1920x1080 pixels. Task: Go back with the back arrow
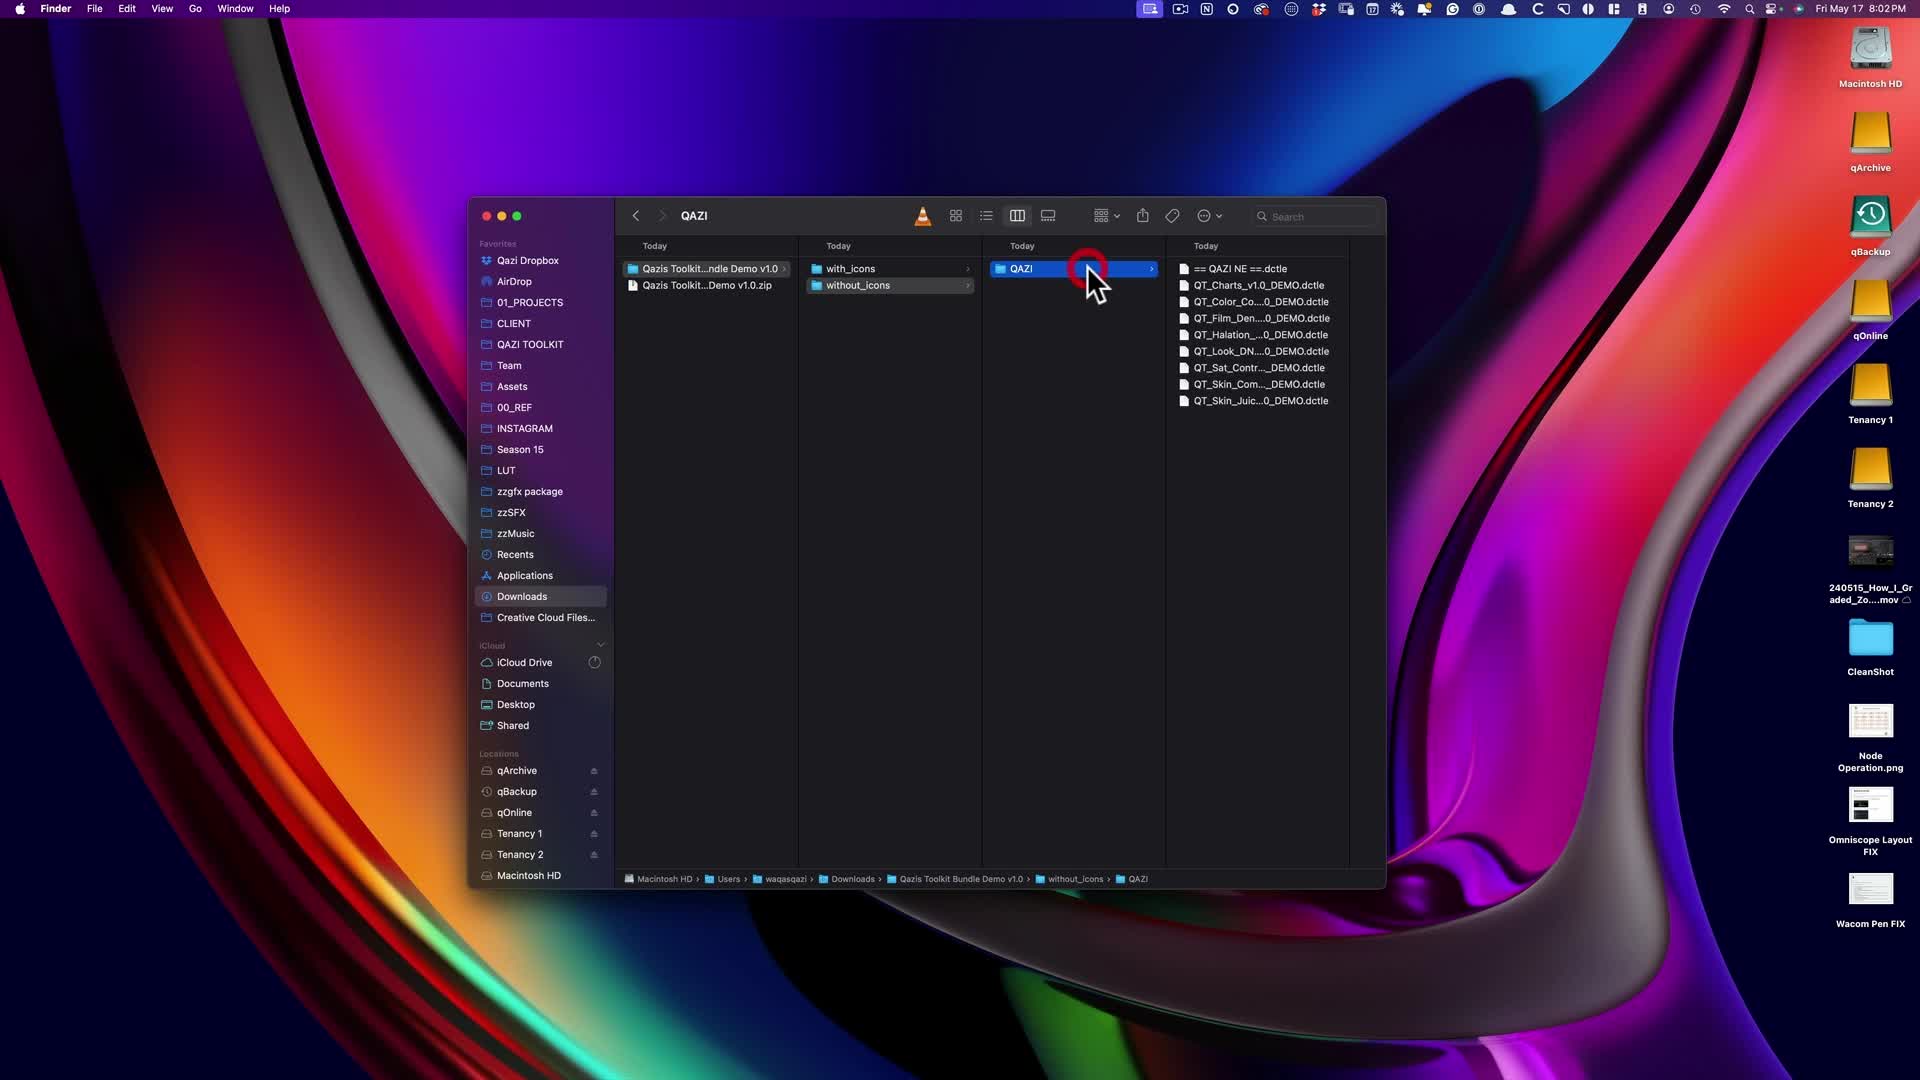point(636,216)
